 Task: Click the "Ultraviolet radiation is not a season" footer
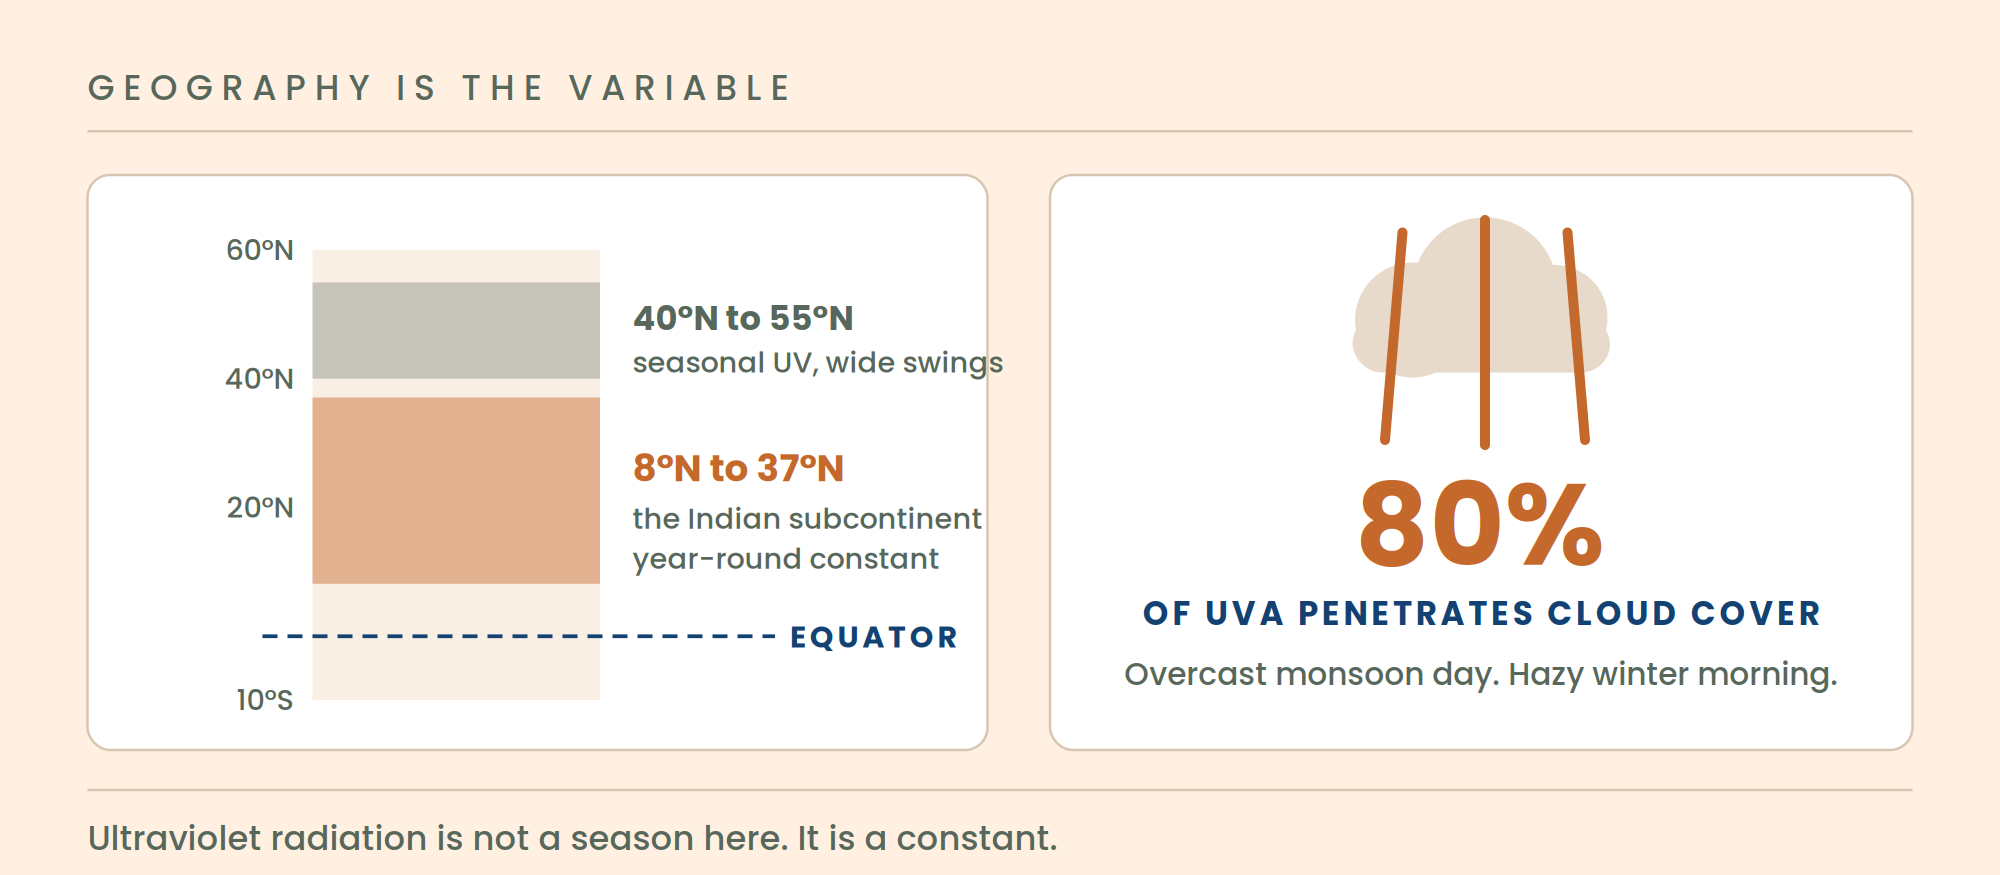(572, 838)
